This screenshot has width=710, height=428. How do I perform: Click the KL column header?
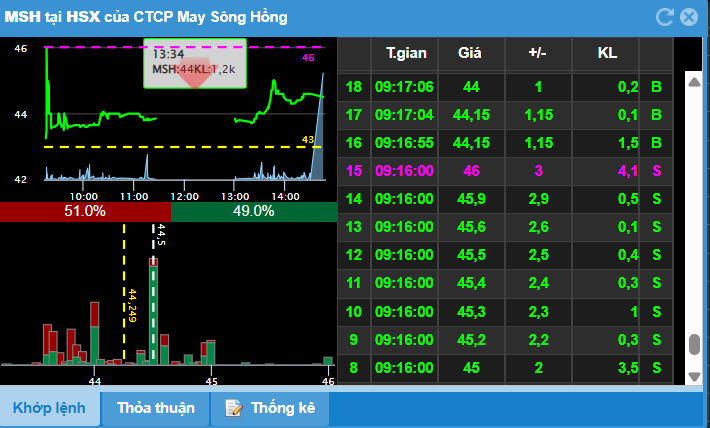coord(605,53)
